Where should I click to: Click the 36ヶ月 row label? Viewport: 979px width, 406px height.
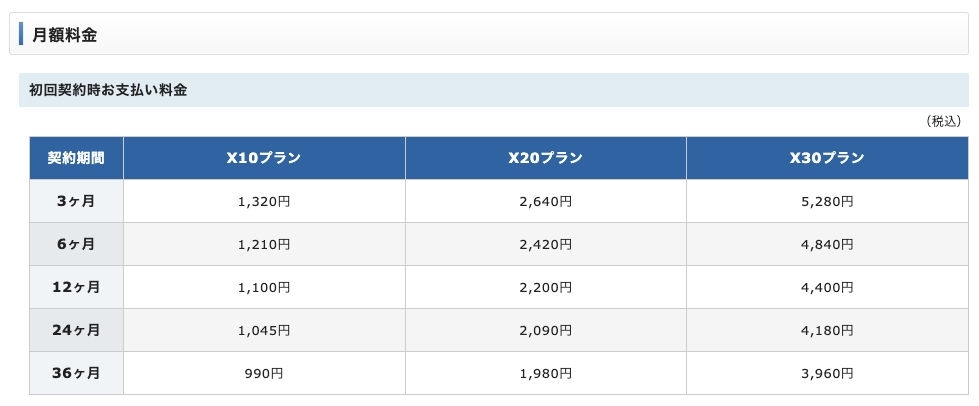tap(76, 374)
